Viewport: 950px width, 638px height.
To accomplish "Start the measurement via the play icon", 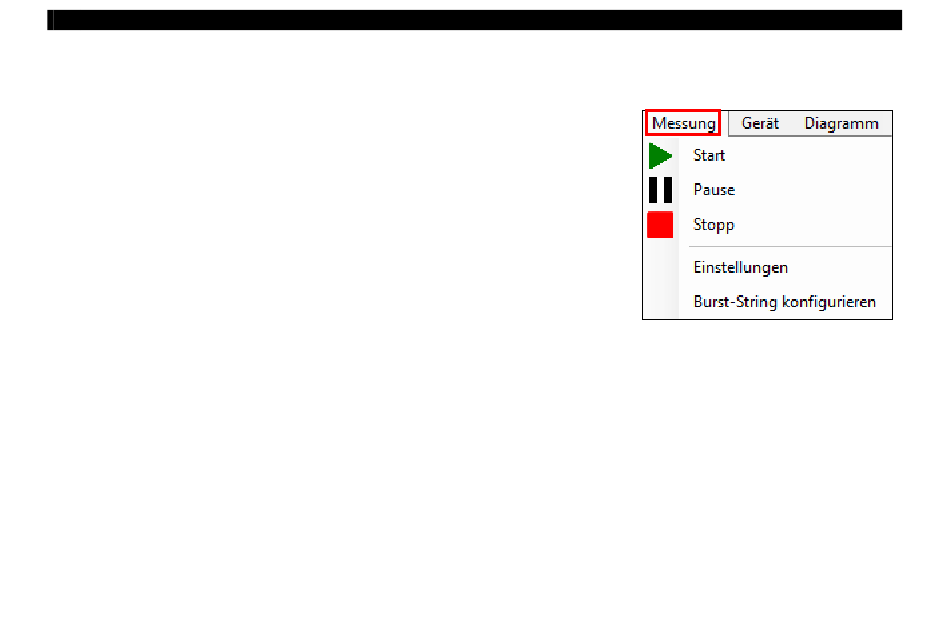I will (x=660, y=156).
